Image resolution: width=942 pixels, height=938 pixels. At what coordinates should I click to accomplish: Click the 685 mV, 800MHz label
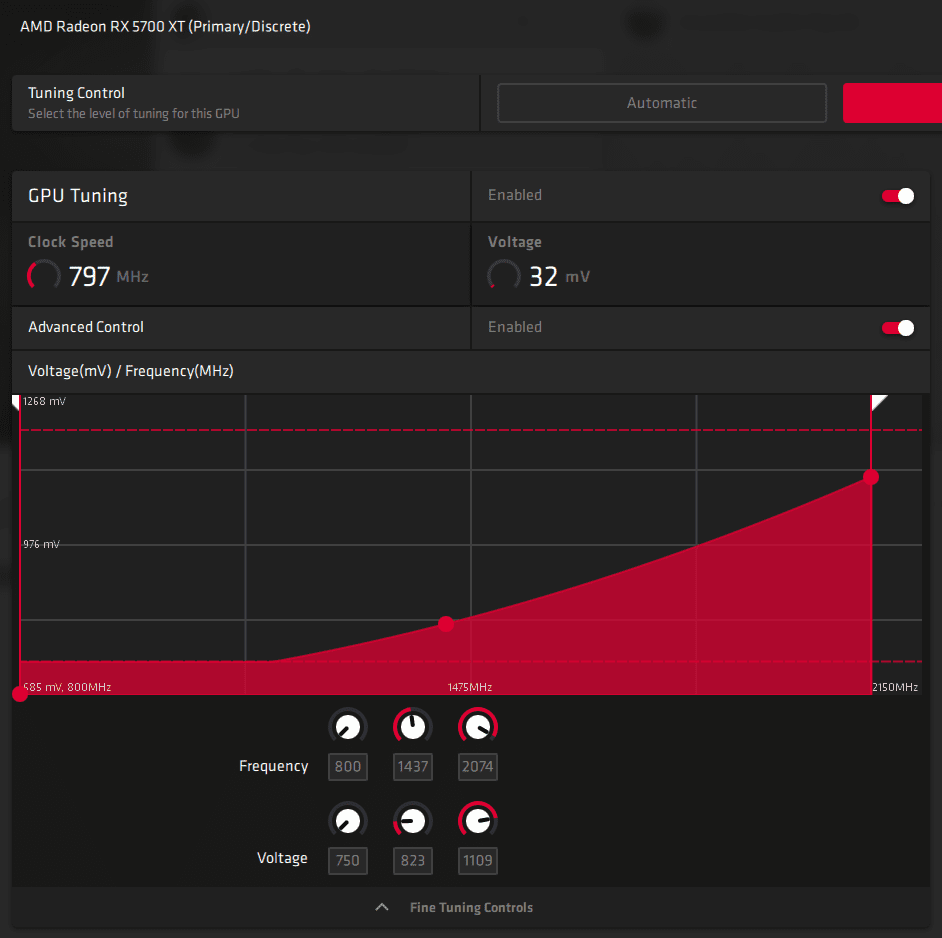coord(67,687)
